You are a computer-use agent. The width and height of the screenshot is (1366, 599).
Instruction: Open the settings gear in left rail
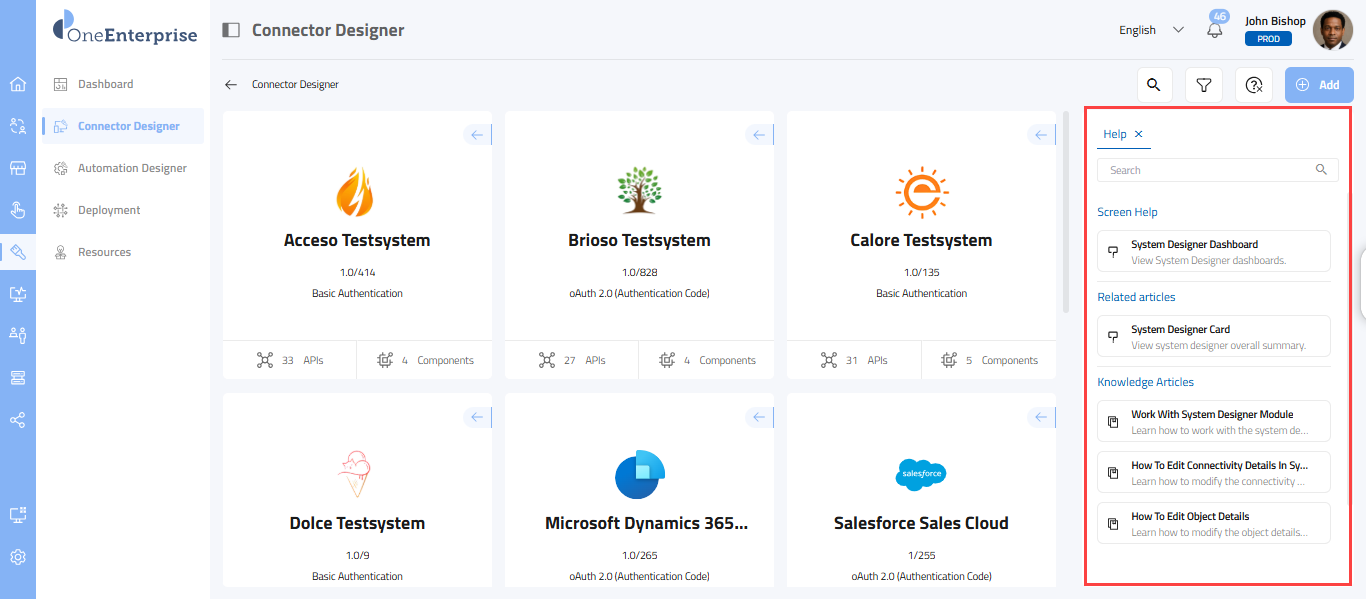tap(18, 557)
